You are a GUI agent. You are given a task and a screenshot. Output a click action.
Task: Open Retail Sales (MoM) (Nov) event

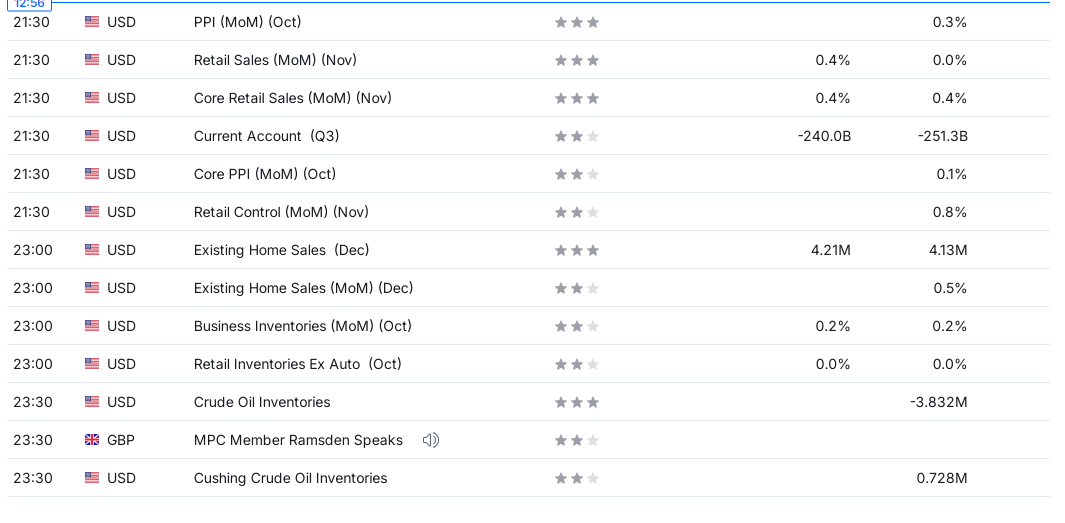click(275, 60)
